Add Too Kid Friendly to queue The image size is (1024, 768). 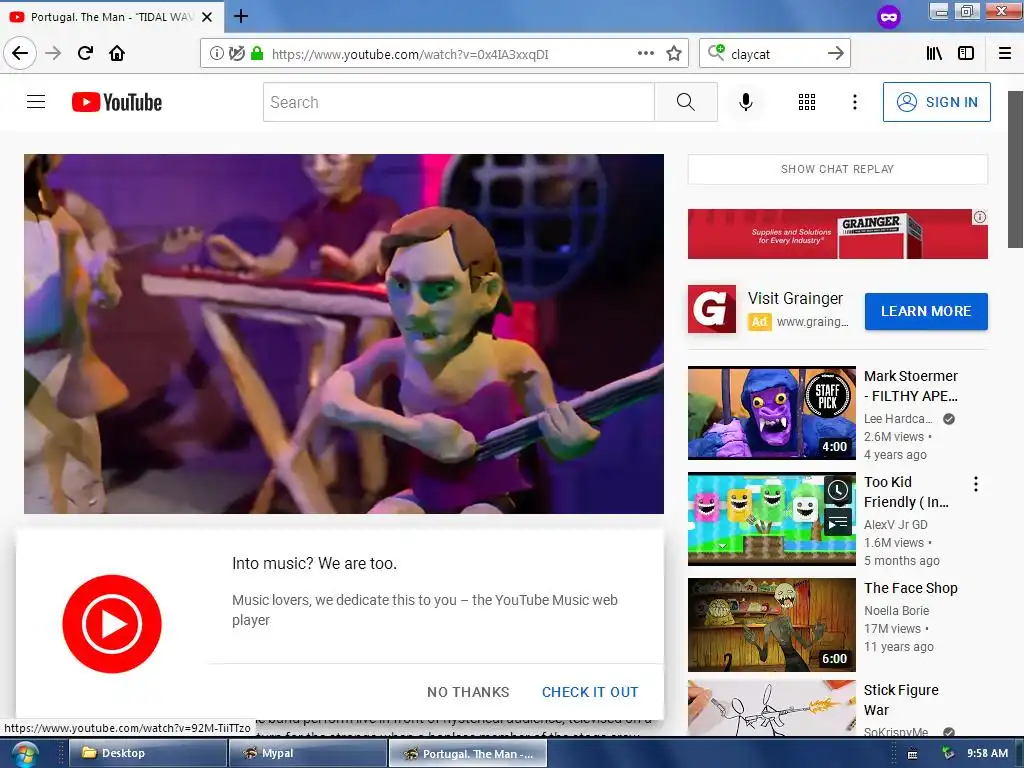pyautogui.click(x=838, y=522)
